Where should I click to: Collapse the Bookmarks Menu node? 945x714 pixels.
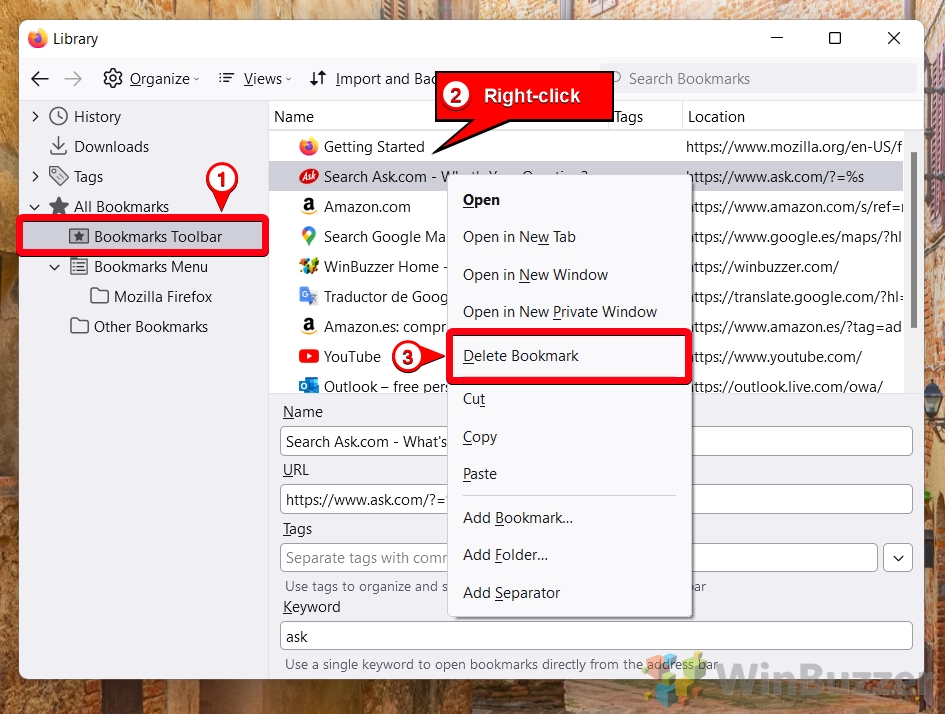[x=55, y=267]
